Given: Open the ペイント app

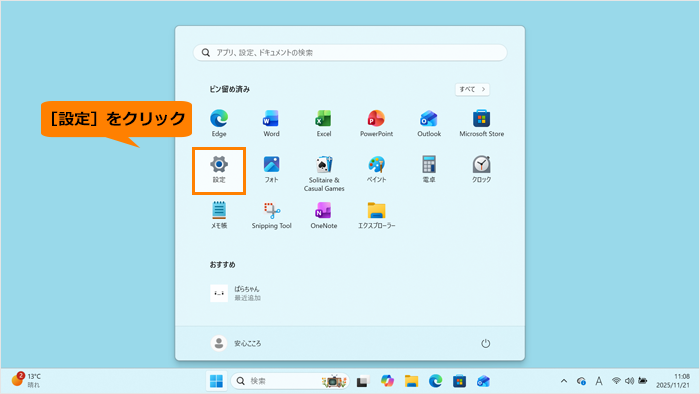Looking at the screenshot, I should coord(376,170).
